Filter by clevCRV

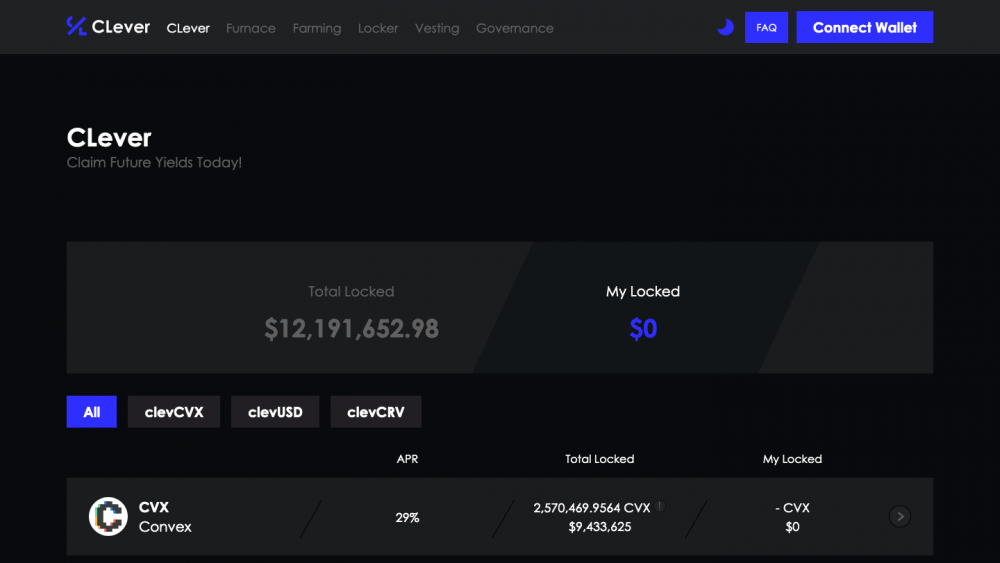pos(376,412)
